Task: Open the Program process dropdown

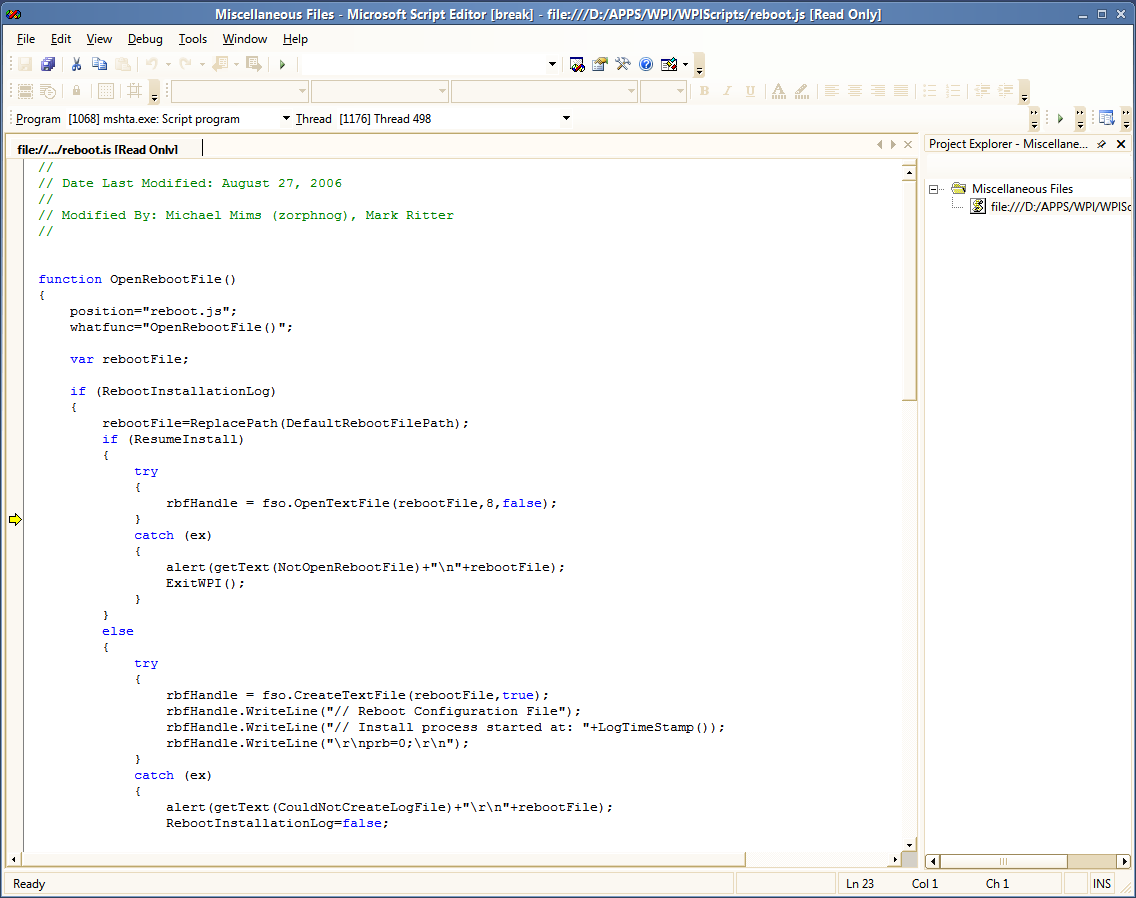Action: tap(286, 118)
